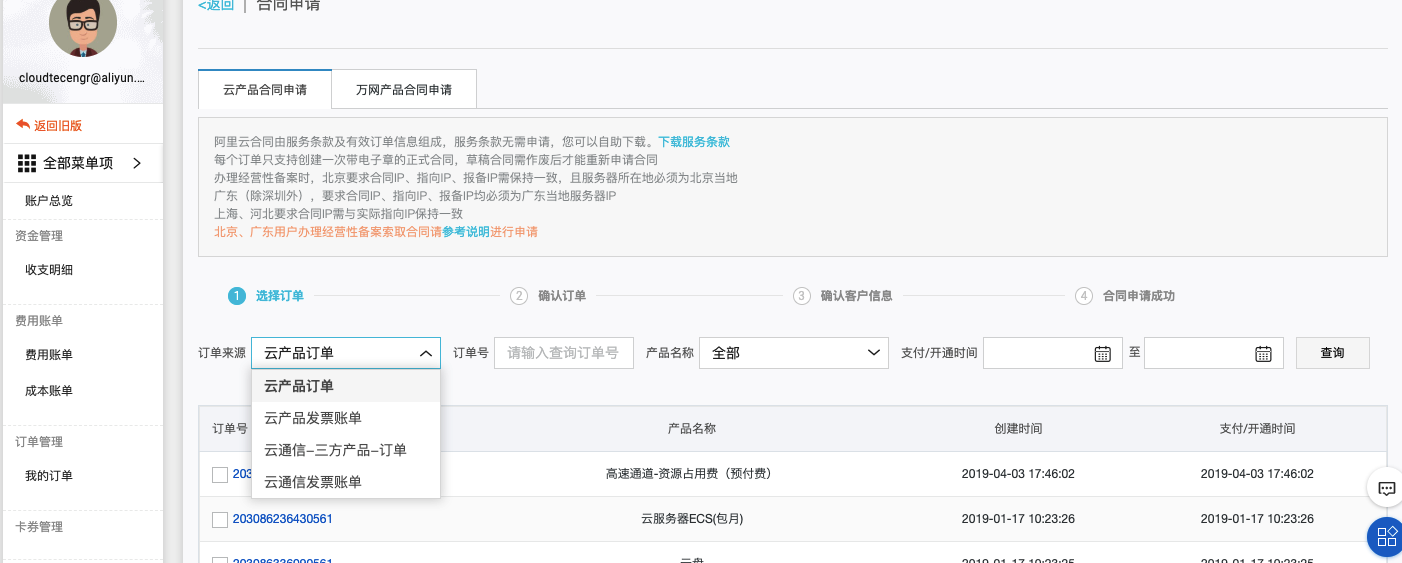Open 费用账单 in the sidebar
This screenshot has width=1402, height=563.
(49, 355)
